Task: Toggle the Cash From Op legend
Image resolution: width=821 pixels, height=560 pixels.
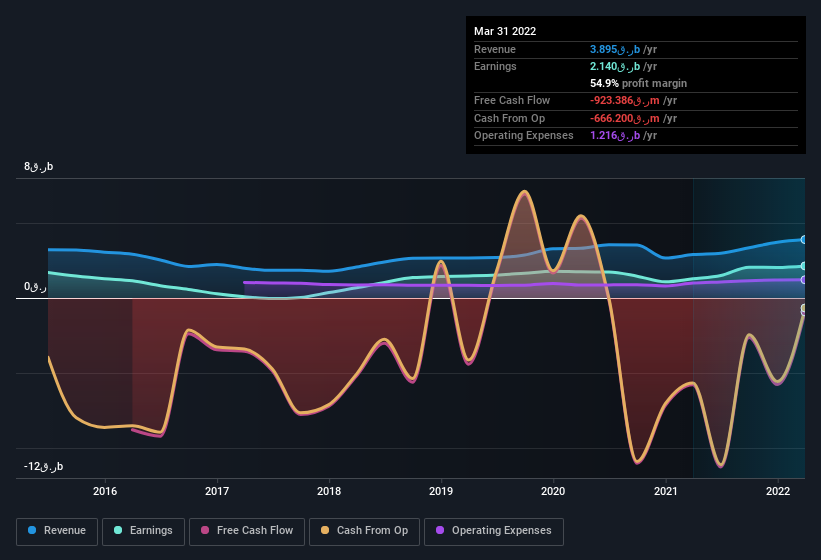Action: 364,531
